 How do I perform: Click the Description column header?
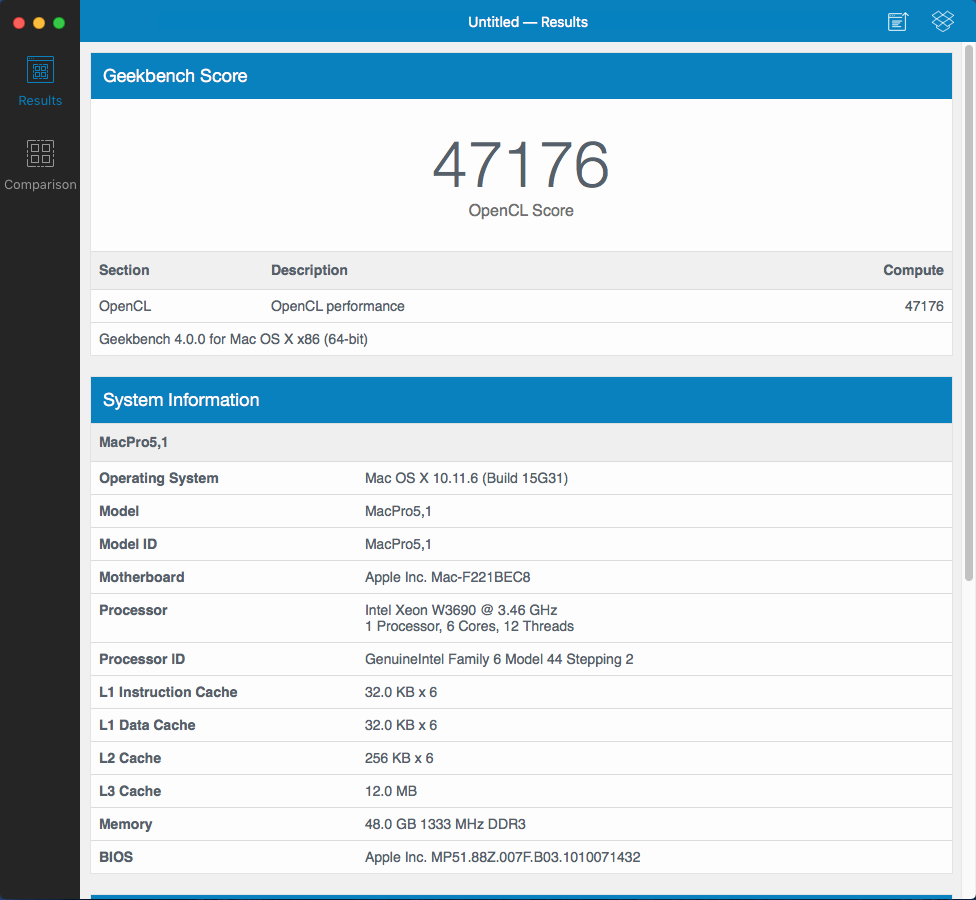[309, 270]
